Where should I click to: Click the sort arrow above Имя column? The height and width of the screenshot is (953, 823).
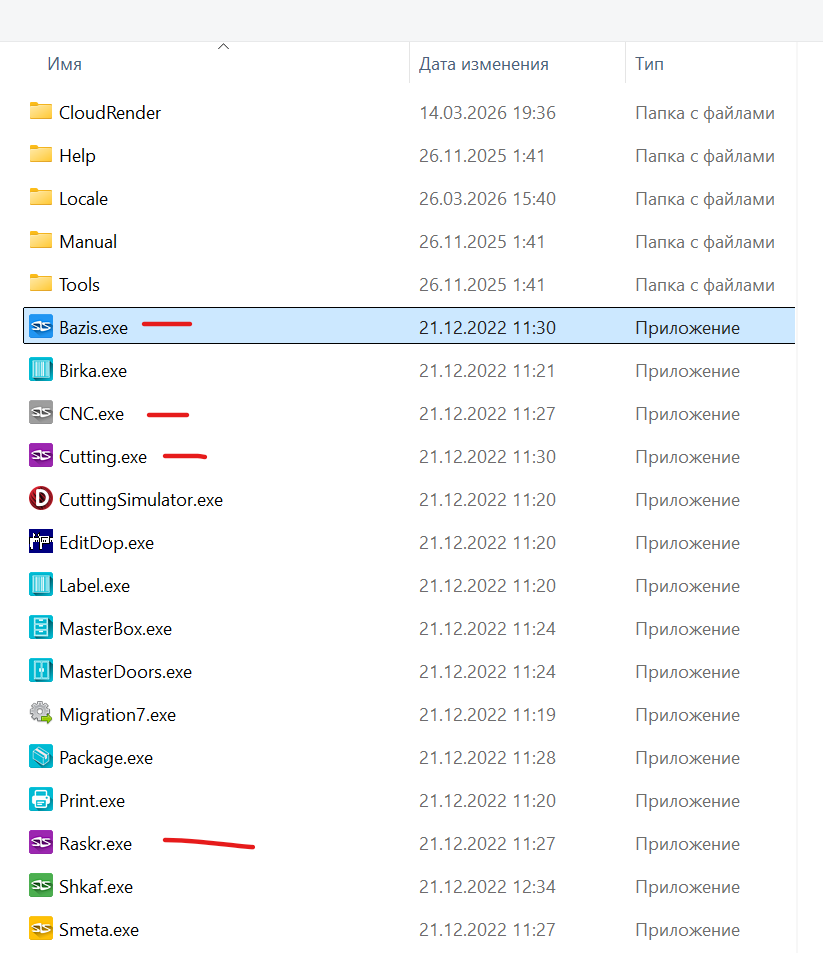click(223, 47)
